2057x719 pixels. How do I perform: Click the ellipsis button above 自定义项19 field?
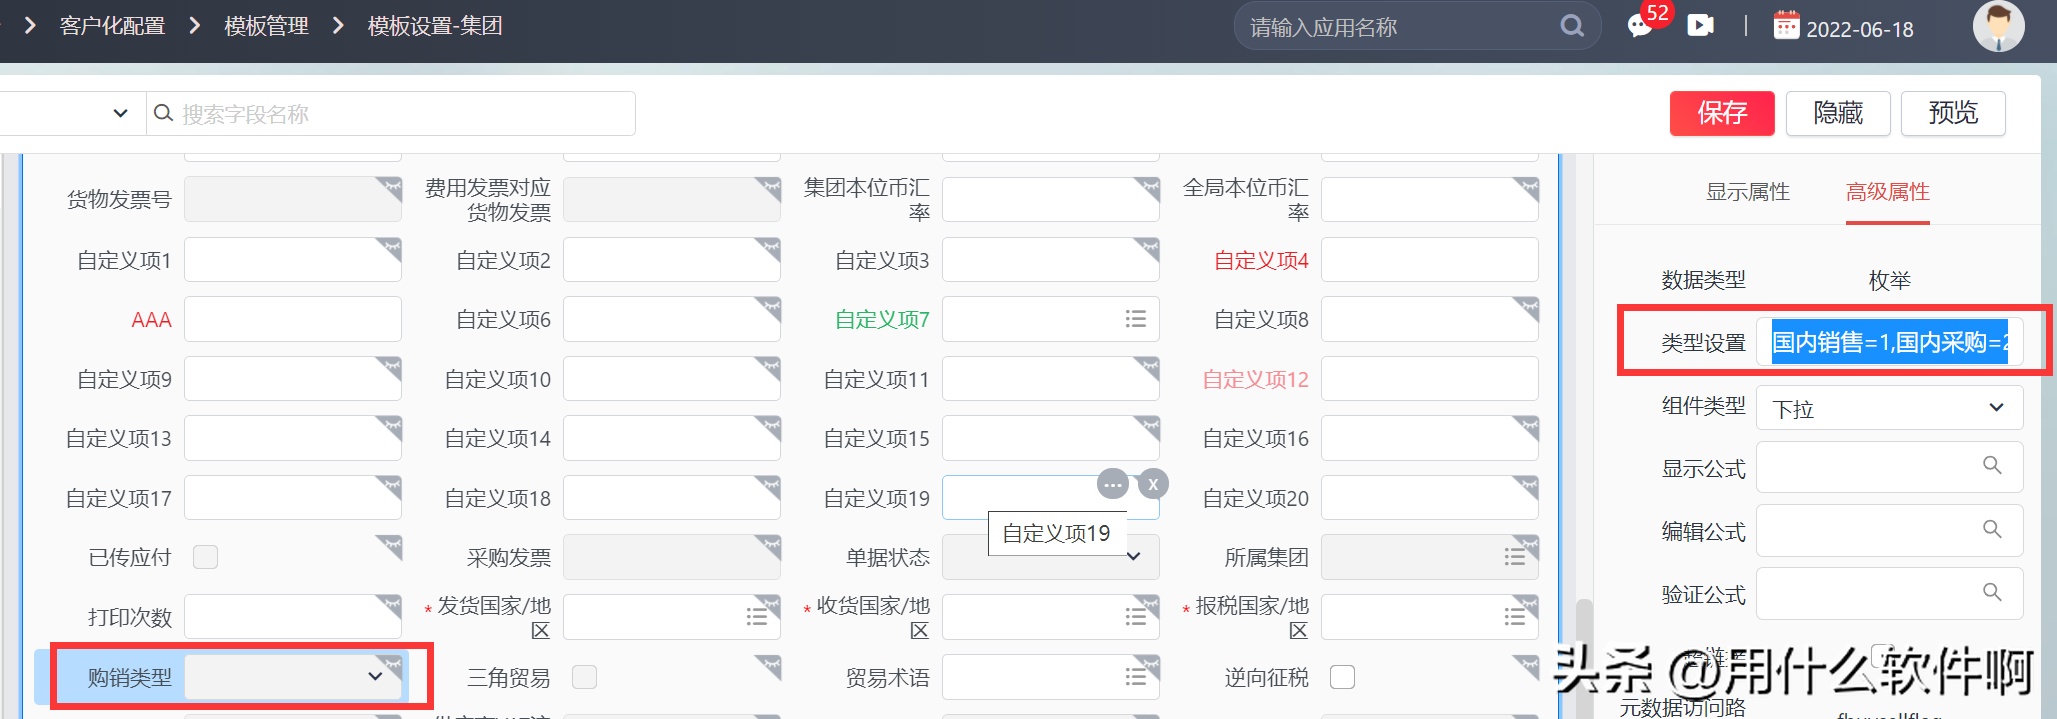pos(1112,484)
